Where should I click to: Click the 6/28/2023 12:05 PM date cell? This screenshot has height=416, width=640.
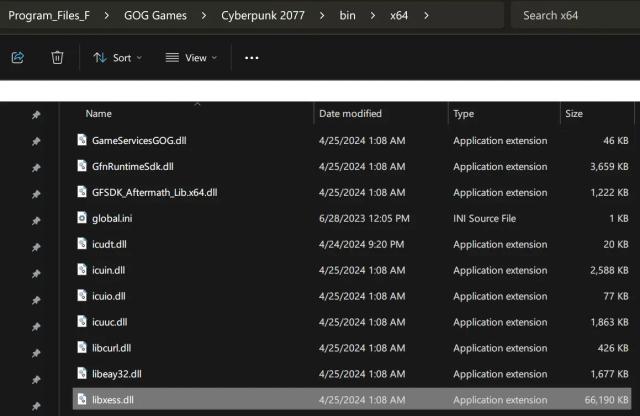[x=364, y=218]
